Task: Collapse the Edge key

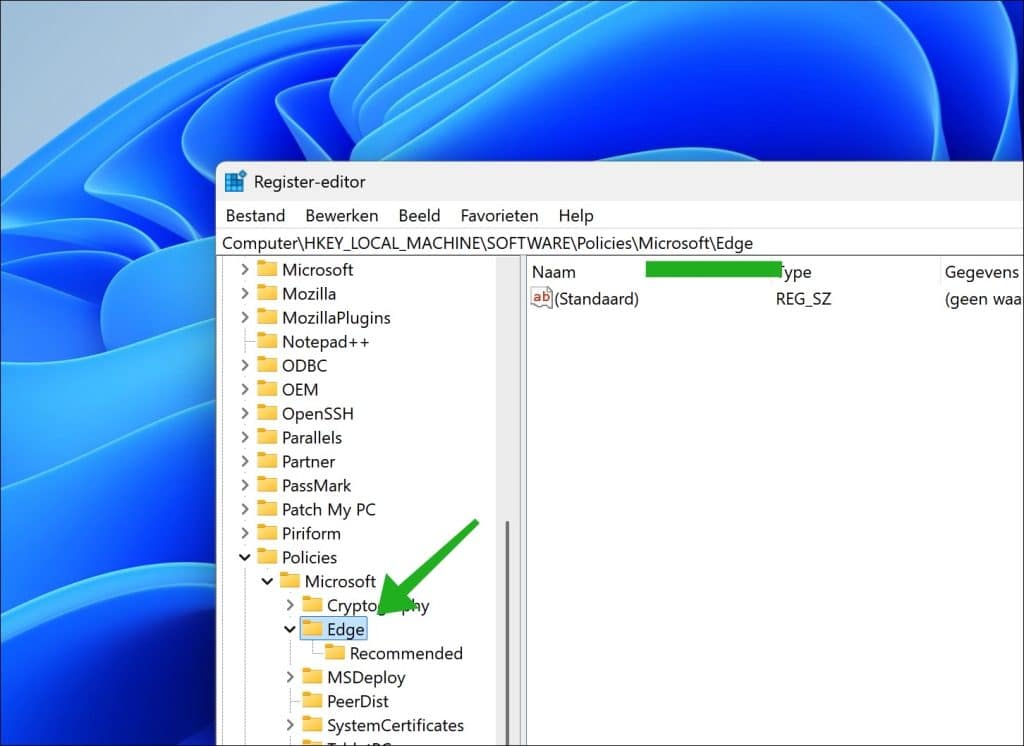Action: coord(290,629)
